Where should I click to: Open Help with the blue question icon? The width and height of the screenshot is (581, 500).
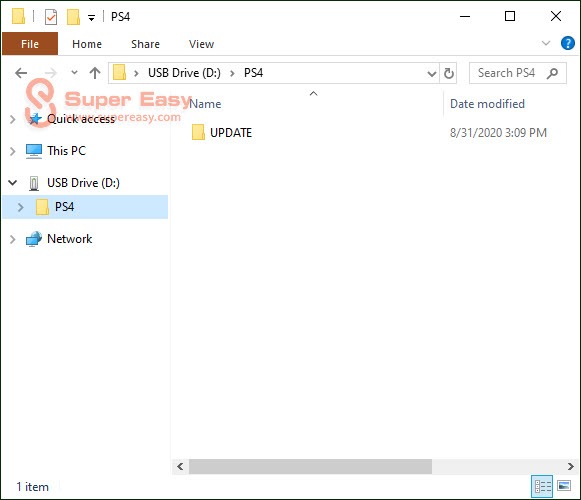click(x=568, y=43)
